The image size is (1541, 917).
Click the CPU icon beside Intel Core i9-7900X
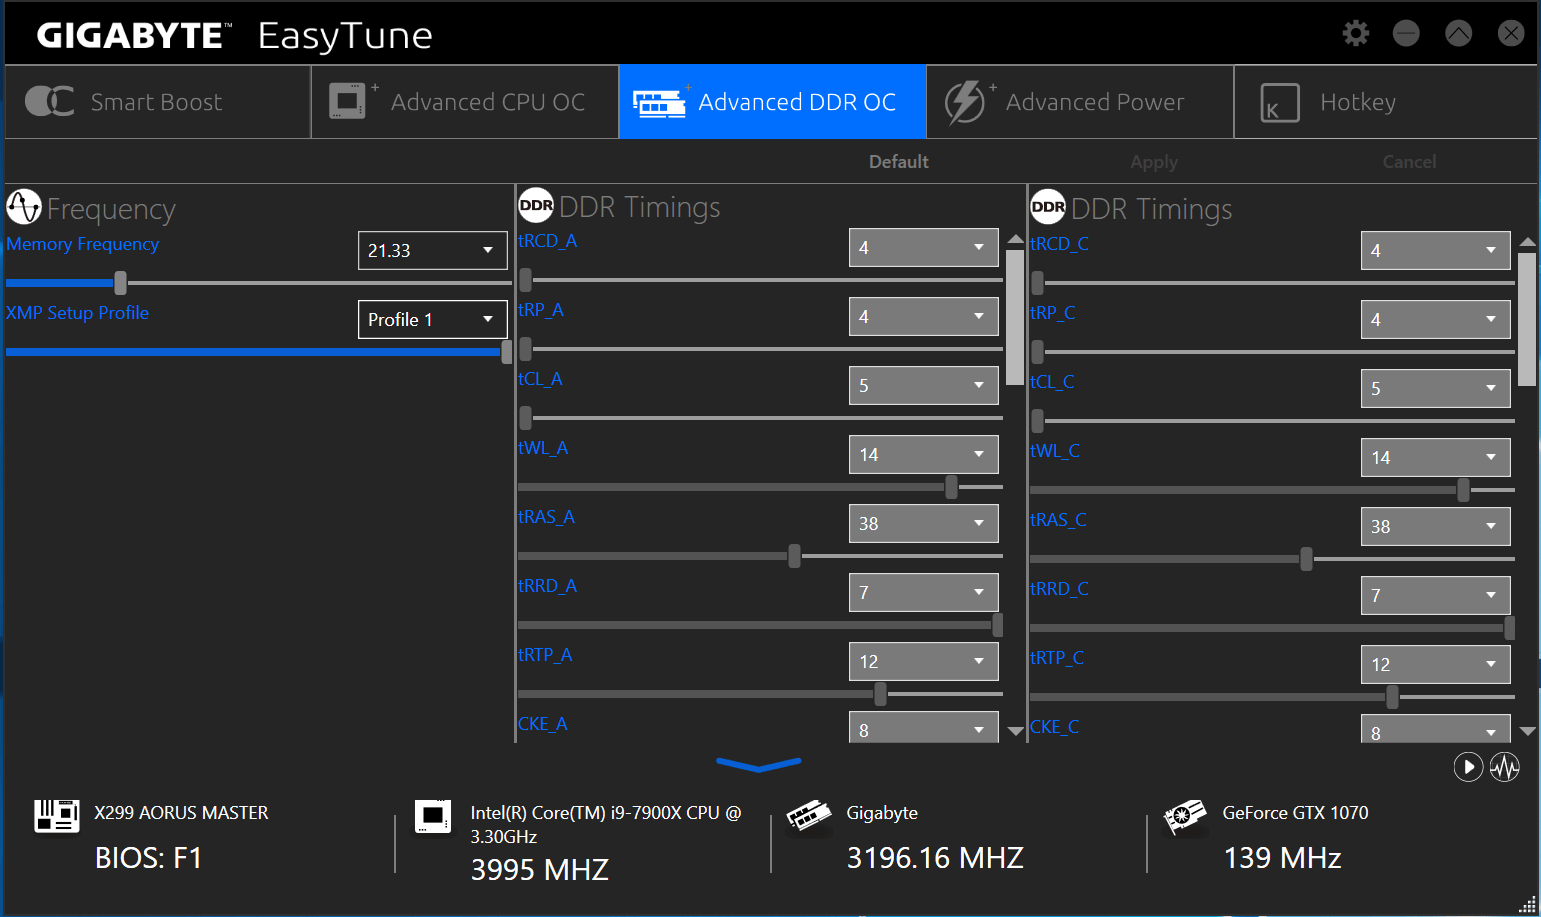[433, 815]
